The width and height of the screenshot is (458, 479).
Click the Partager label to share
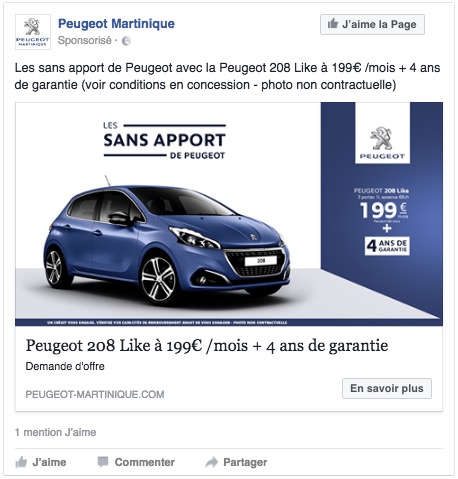point(245,462)
